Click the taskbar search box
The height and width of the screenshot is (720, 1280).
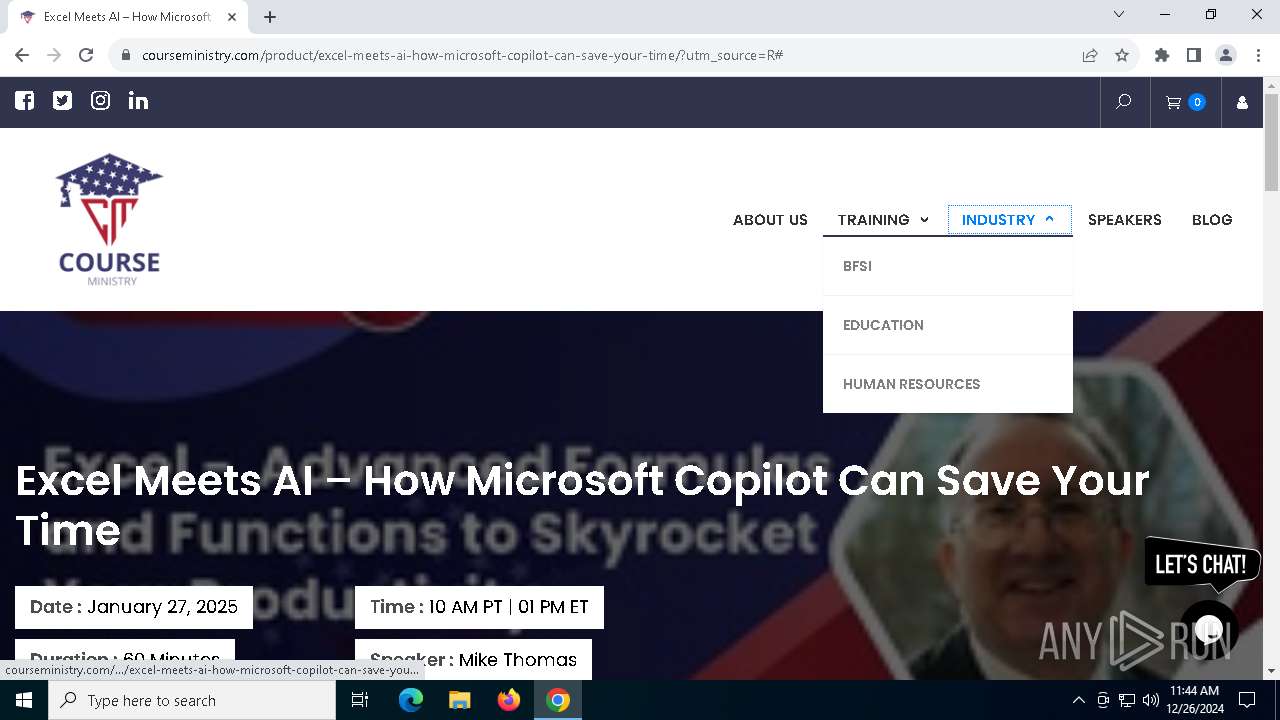click(192, 700)
